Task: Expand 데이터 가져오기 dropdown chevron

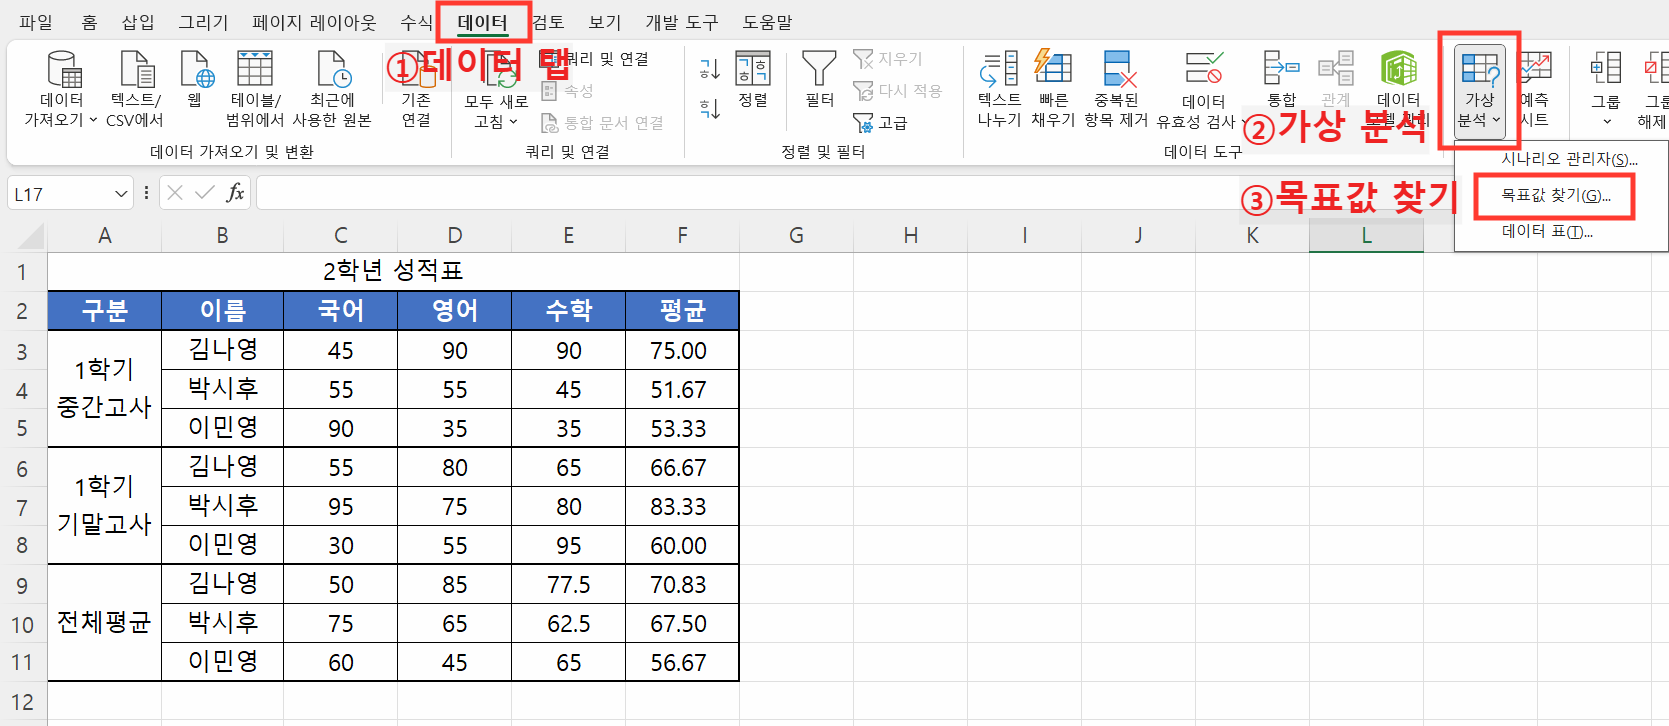Action: (93, 120)
